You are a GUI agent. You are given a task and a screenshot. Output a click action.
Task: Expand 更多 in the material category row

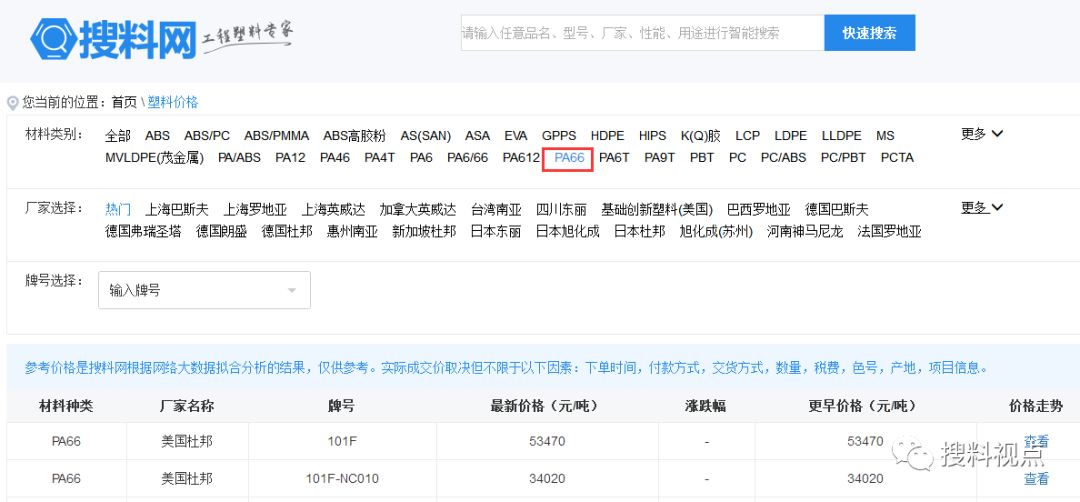982,134
